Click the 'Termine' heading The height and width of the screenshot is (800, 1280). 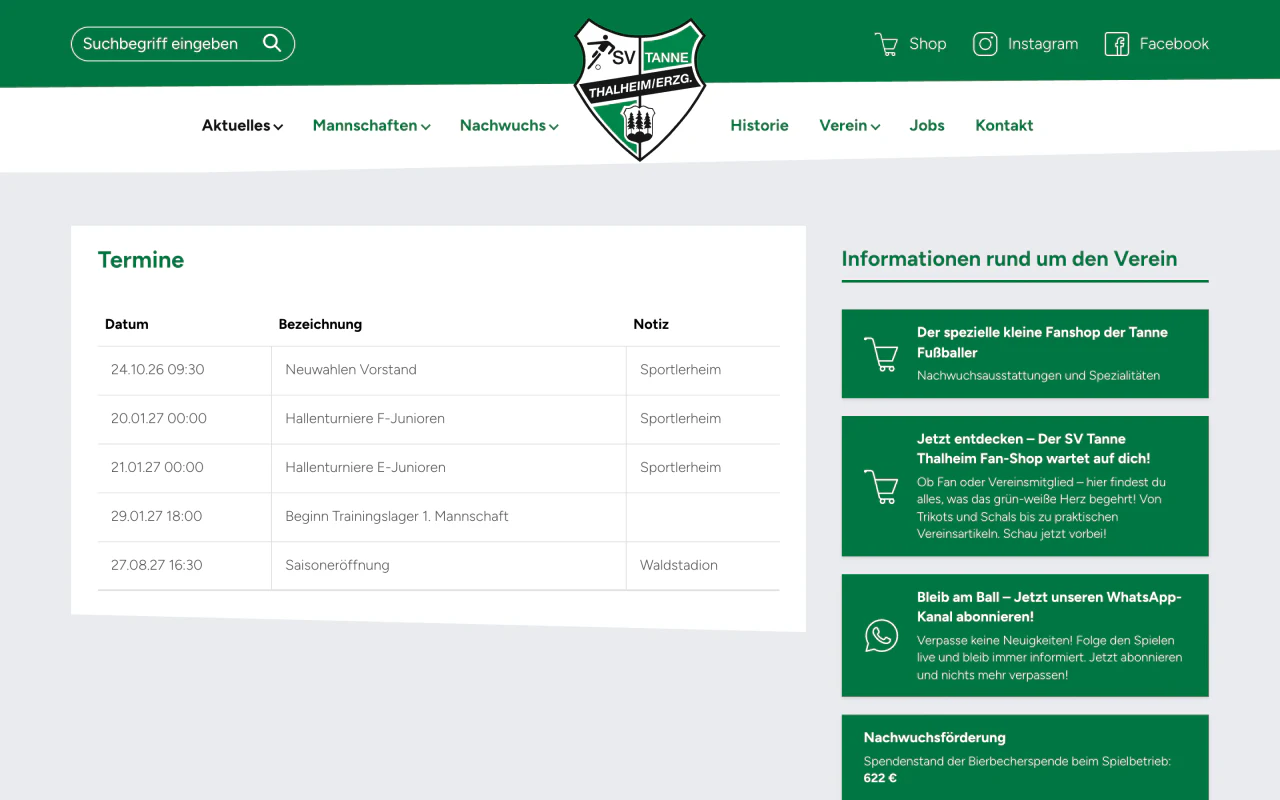pyautogui.click(x=141, y=260)
